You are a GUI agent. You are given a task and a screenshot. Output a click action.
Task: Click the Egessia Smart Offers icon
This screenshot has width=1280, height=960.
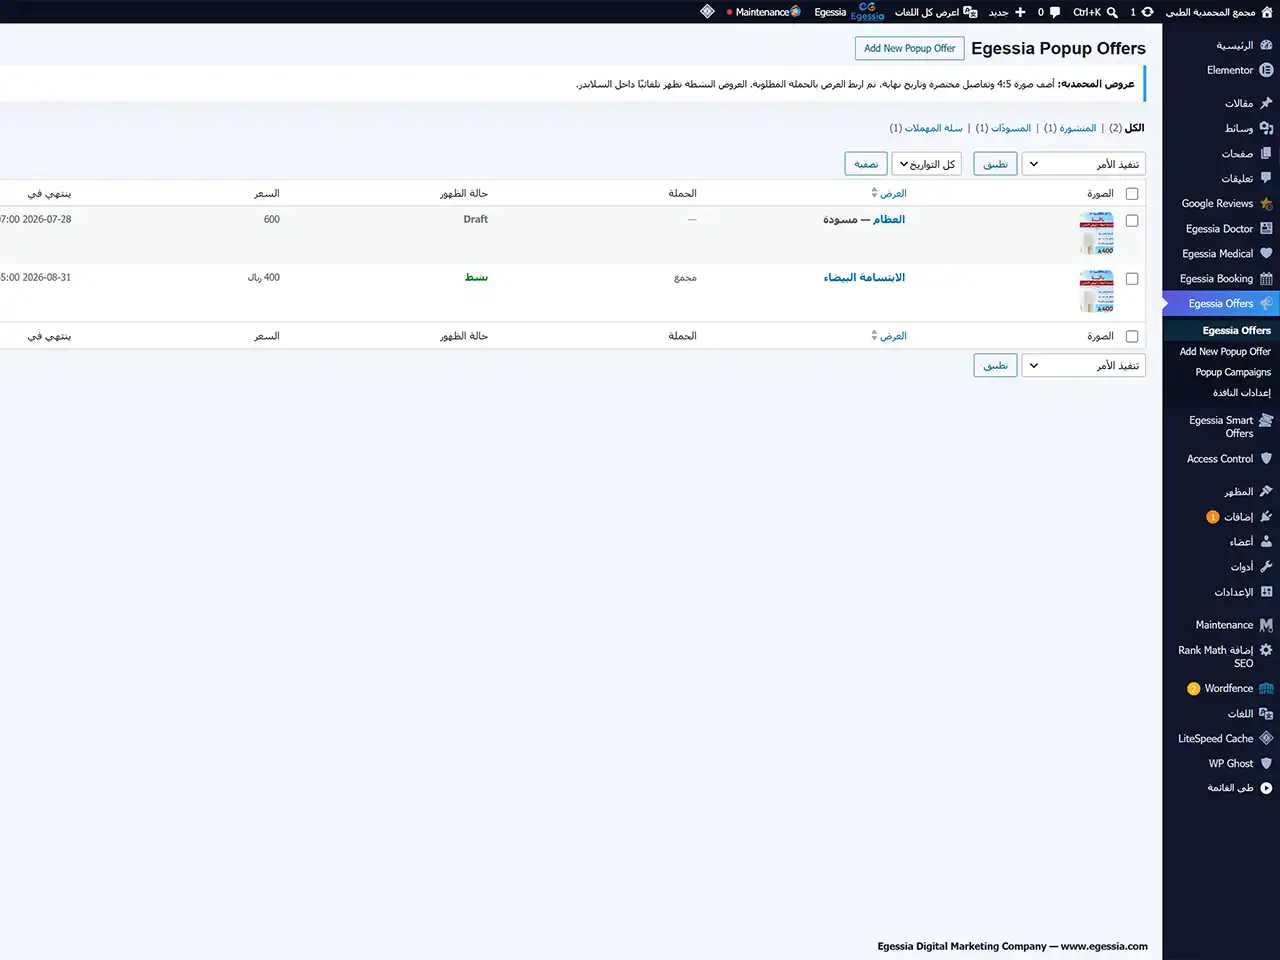point(1266,420)
